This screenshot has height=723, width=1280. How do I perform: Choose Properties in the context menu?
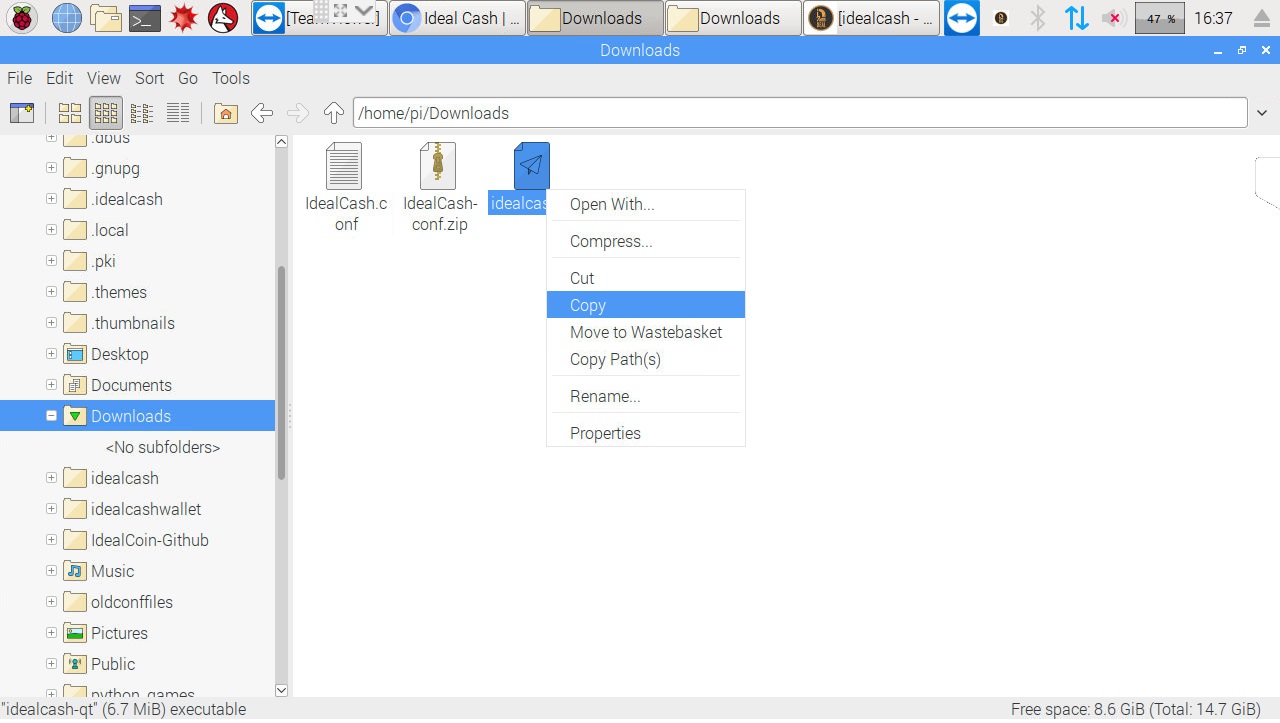tap(646, 433)
